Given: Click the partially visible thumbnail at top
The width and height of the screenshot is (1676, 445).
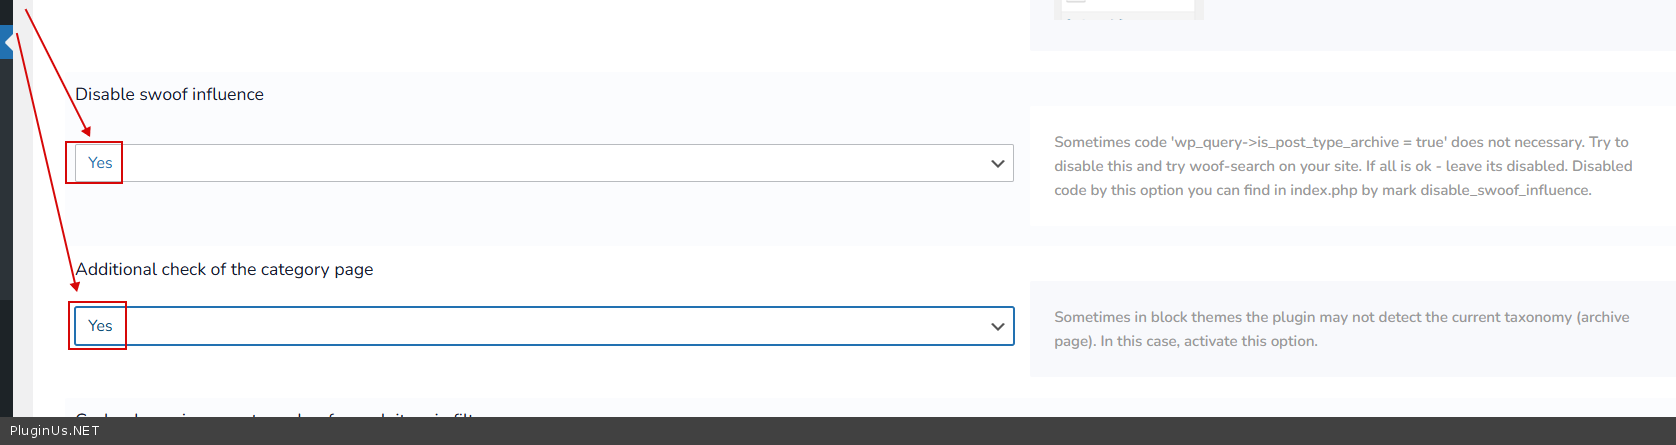Looking at the screenshot, I should point(1129,8).
